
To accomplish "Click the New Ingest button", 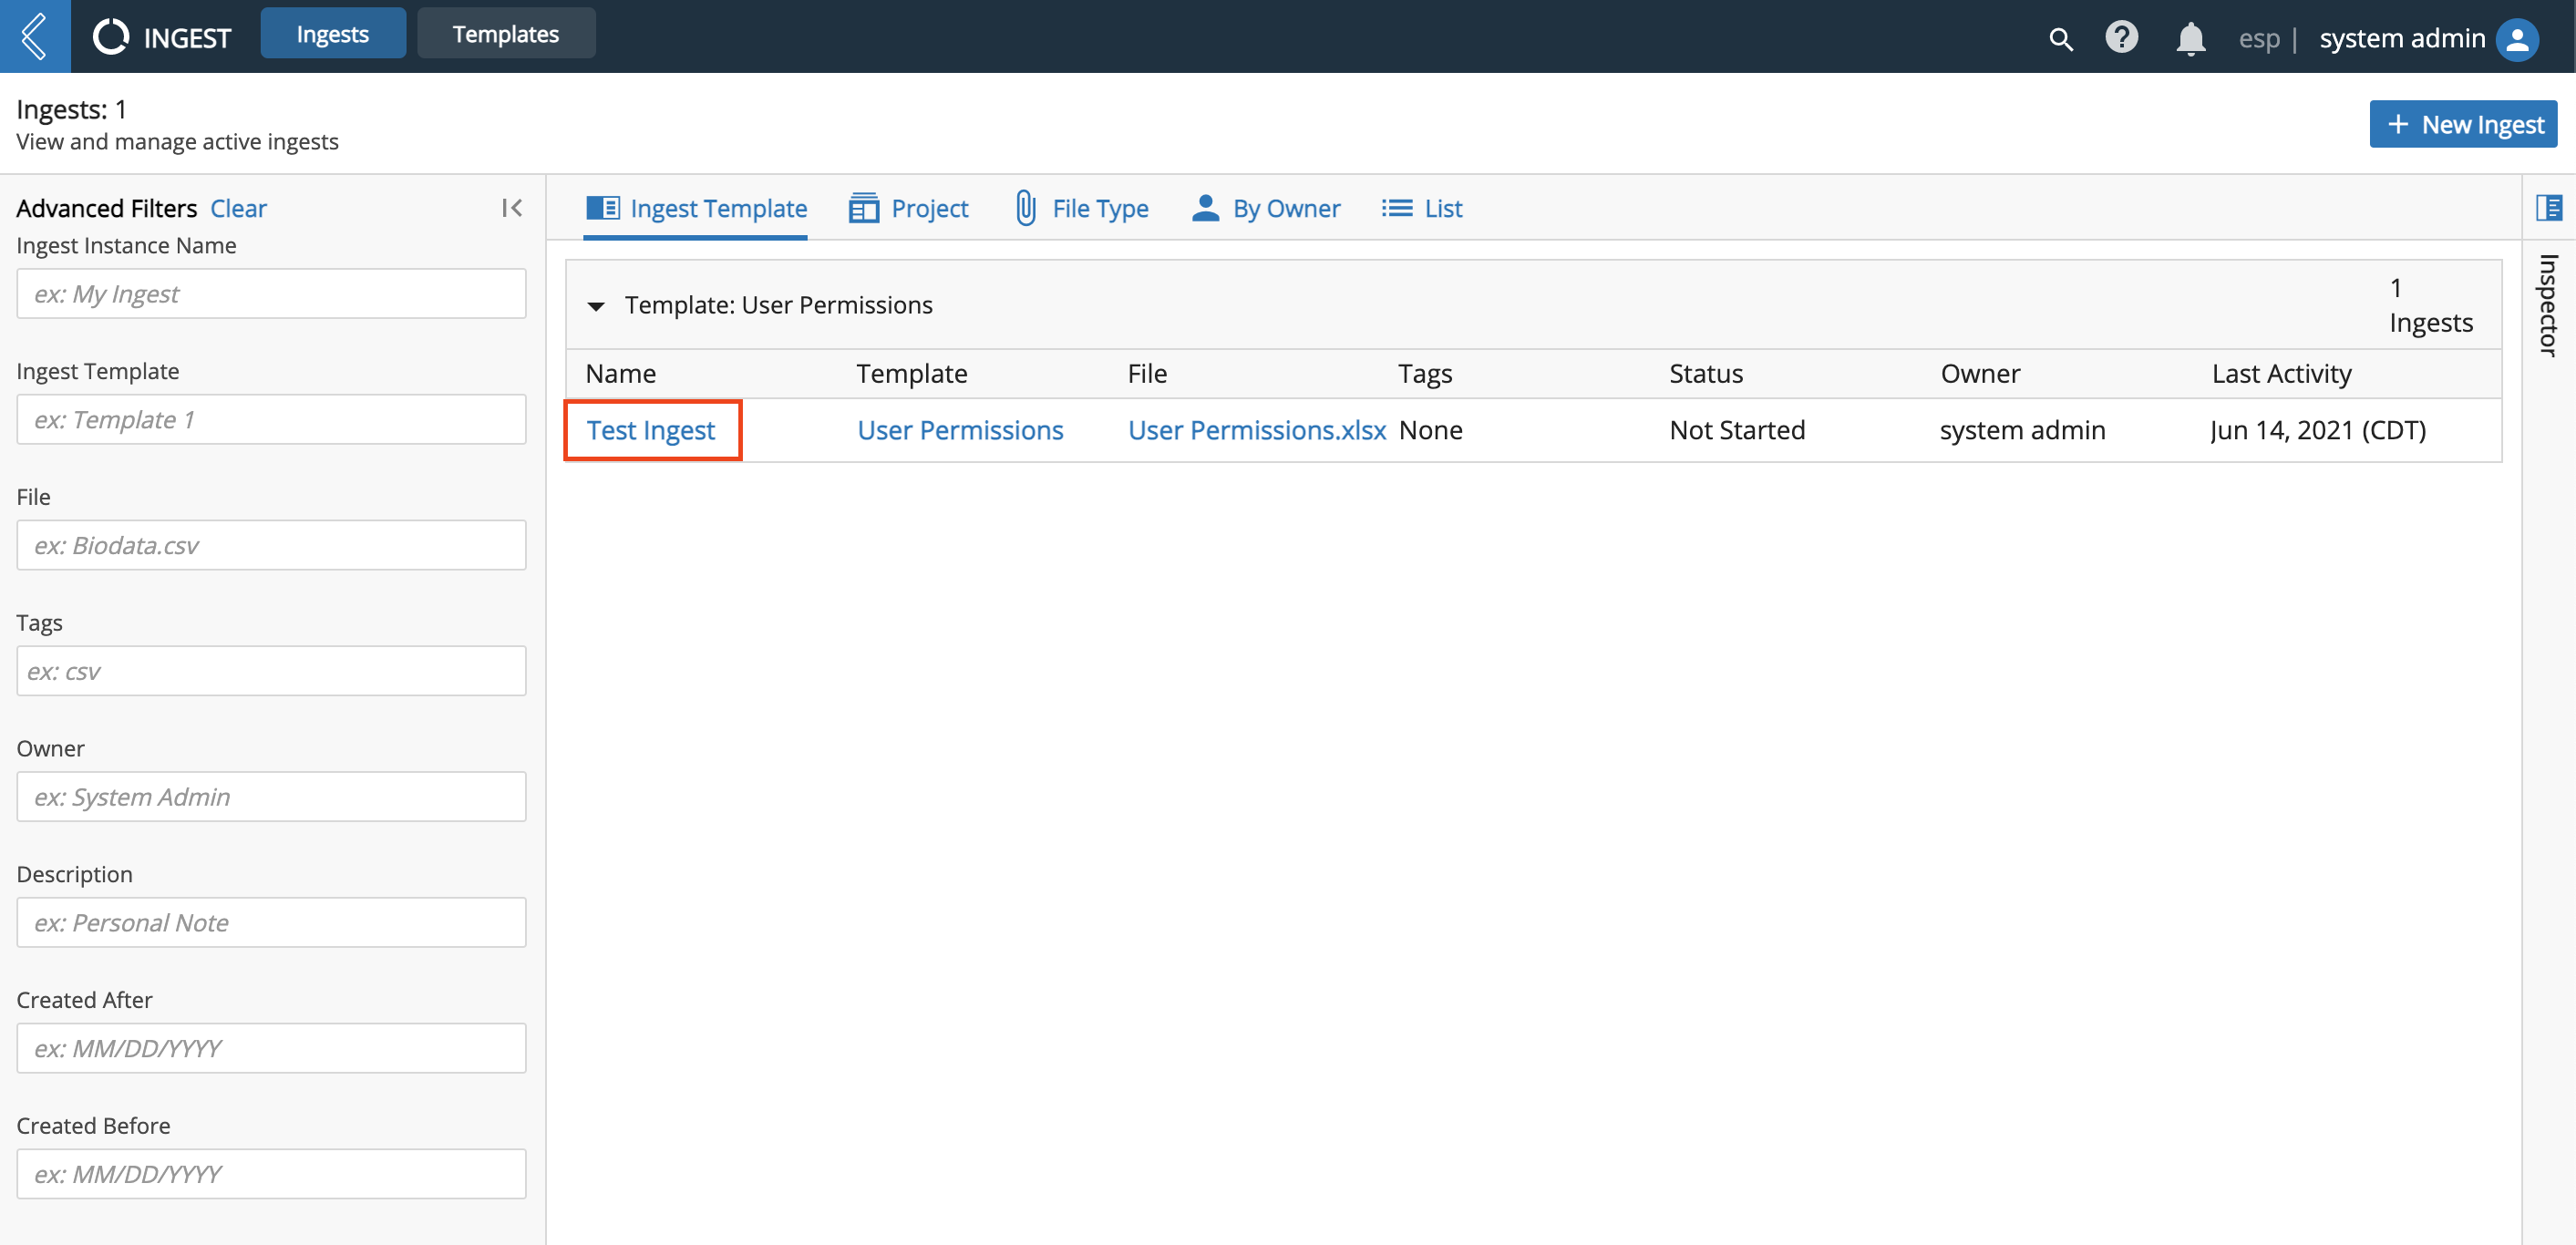I will pos(2463,124).
